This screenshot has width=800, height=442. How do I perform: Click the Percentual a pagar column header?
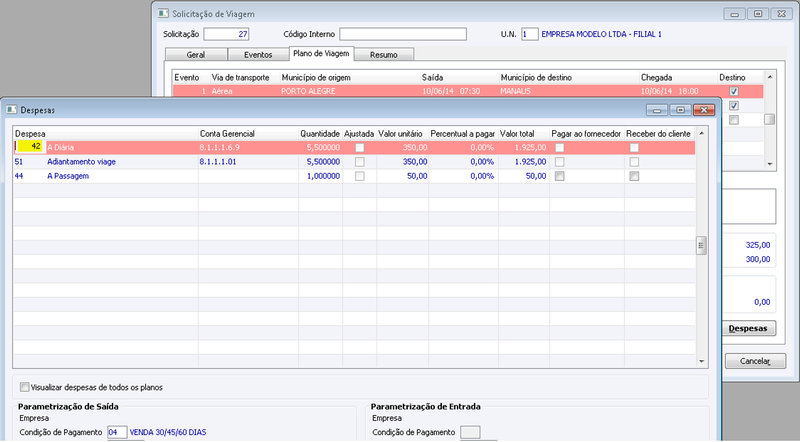click(463, 134)
